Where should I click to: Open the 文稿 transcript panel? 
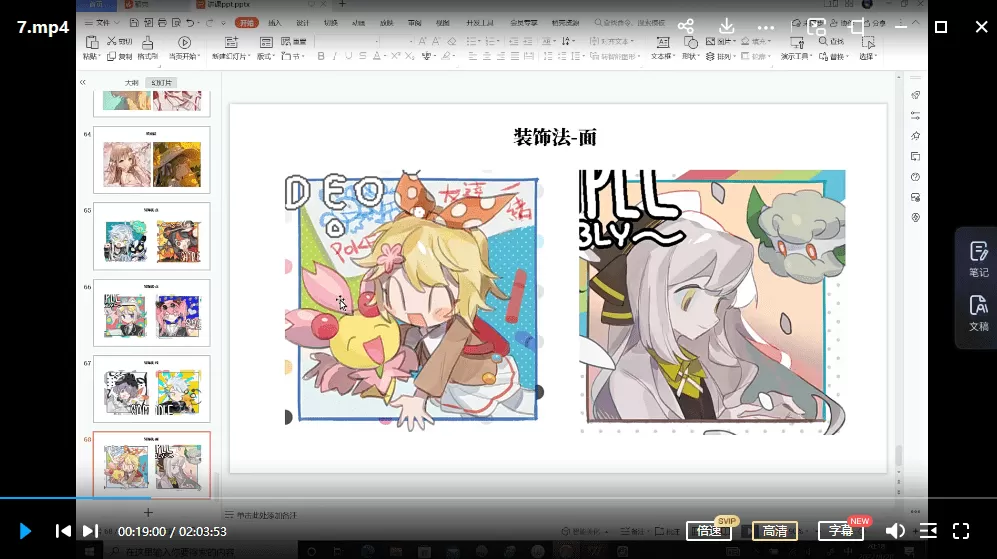(978, 313)
